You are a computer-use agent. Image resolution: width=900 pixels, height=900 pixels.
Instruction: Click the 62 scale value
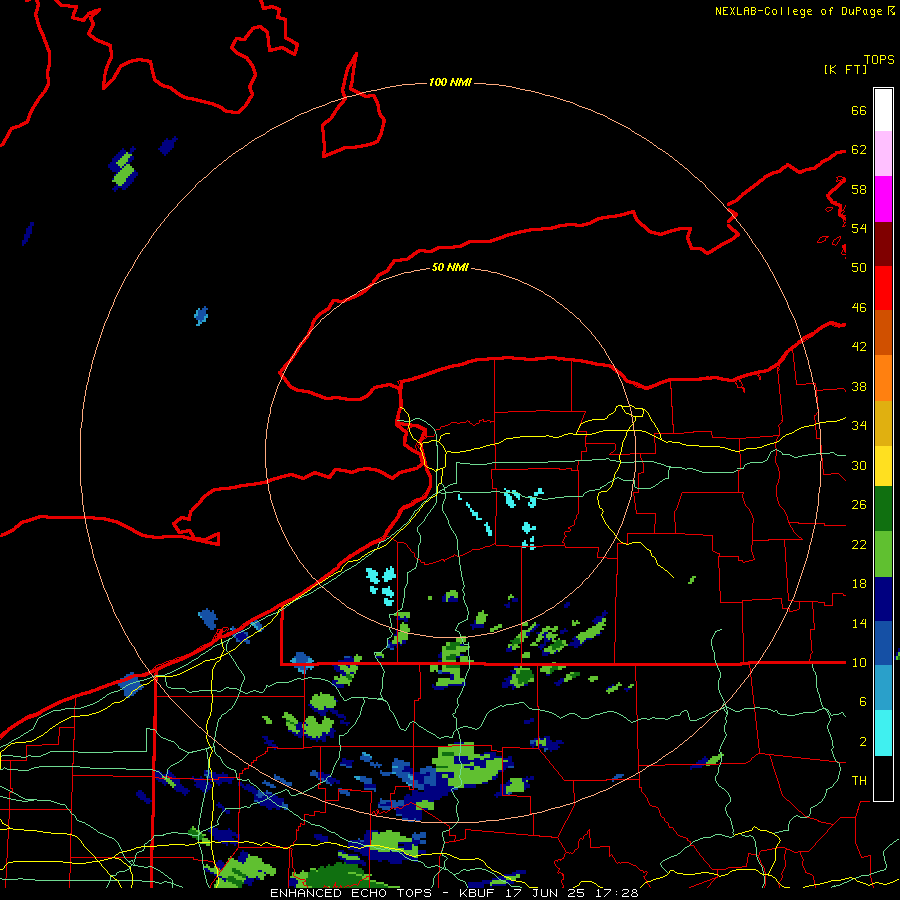(859, 150)
